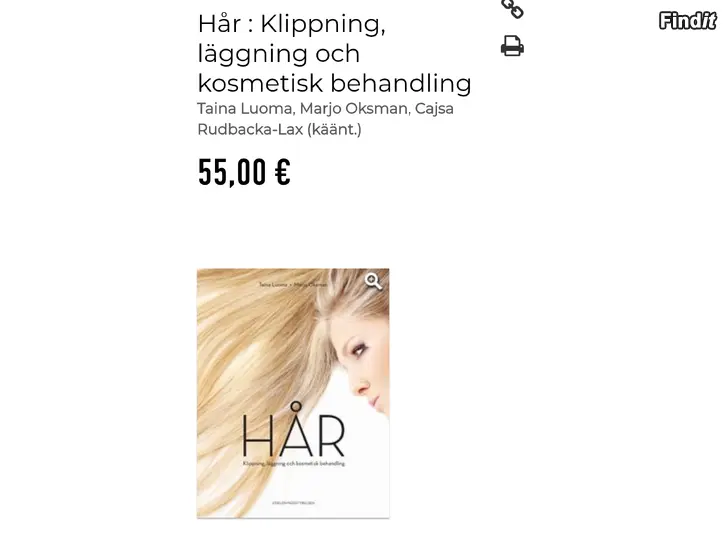The width and height of the screenshot is (728, 546).
Task: Click translator surname Rudbacka-Lax
Action: point(250,129)
